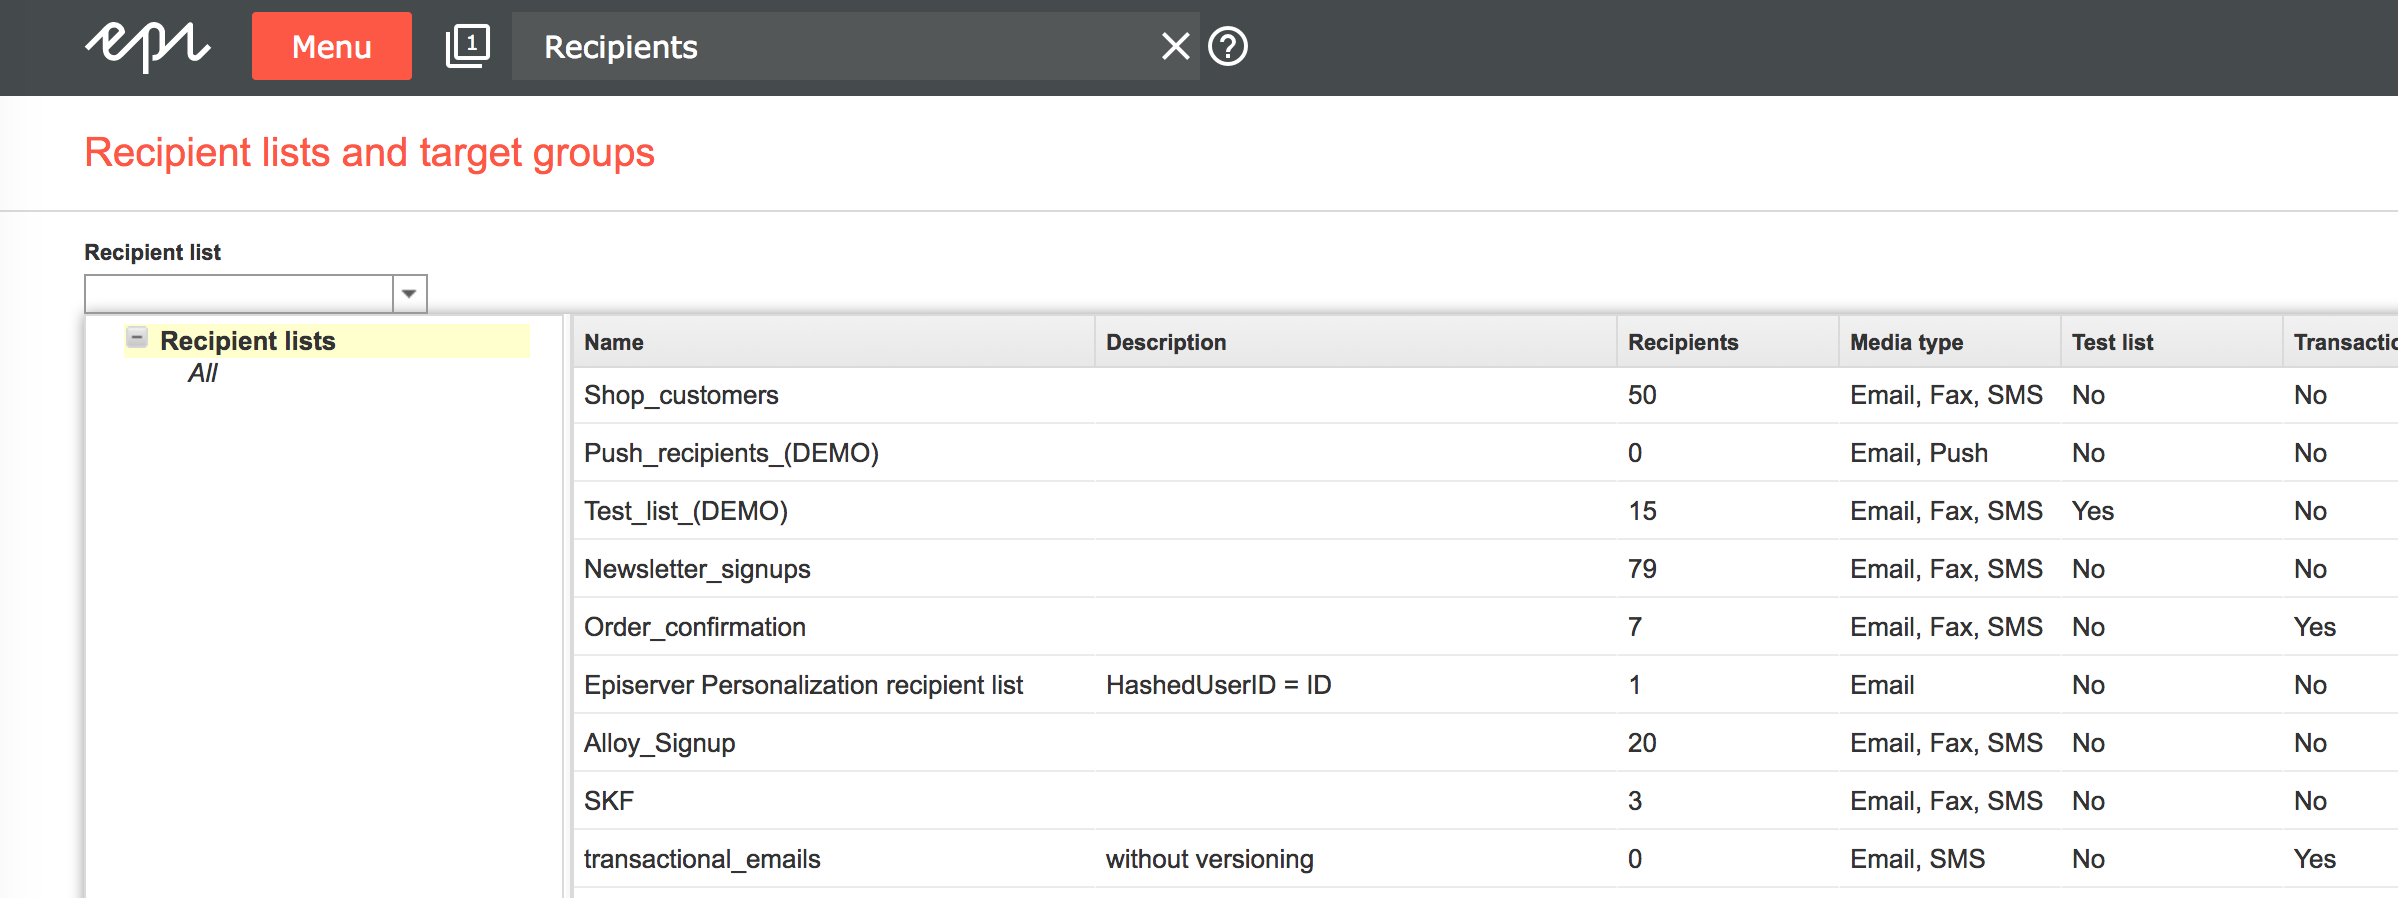Select the Shop_customers list row

[x=681, y=395]
